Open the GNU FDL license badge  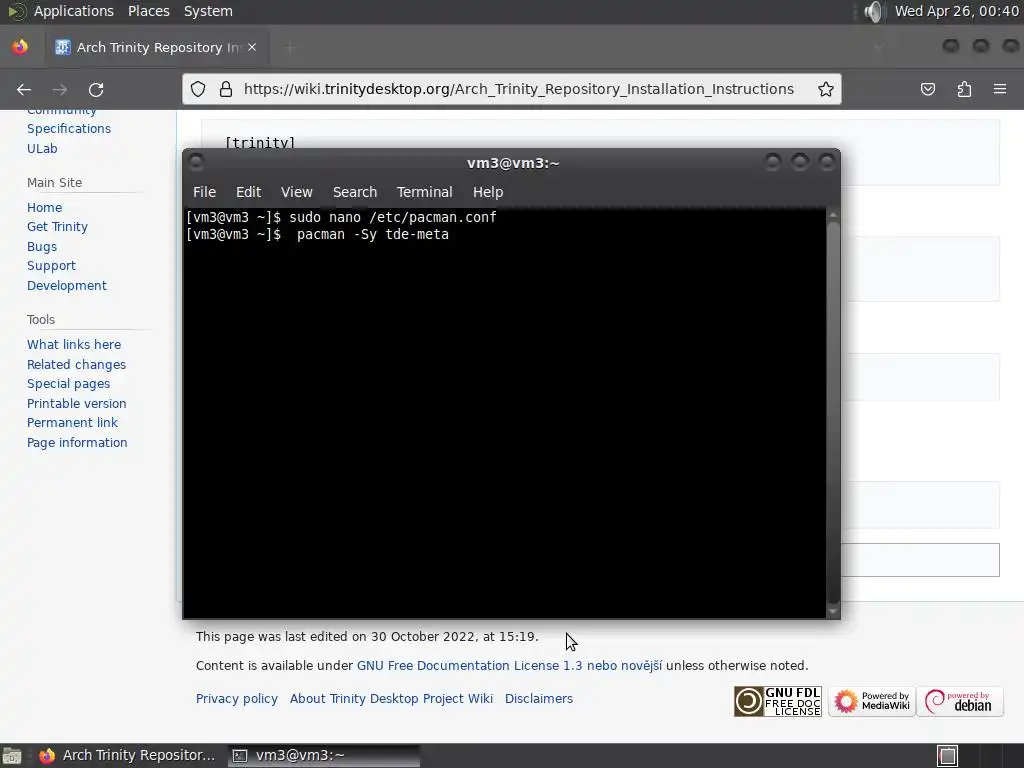tap(778, 701)
